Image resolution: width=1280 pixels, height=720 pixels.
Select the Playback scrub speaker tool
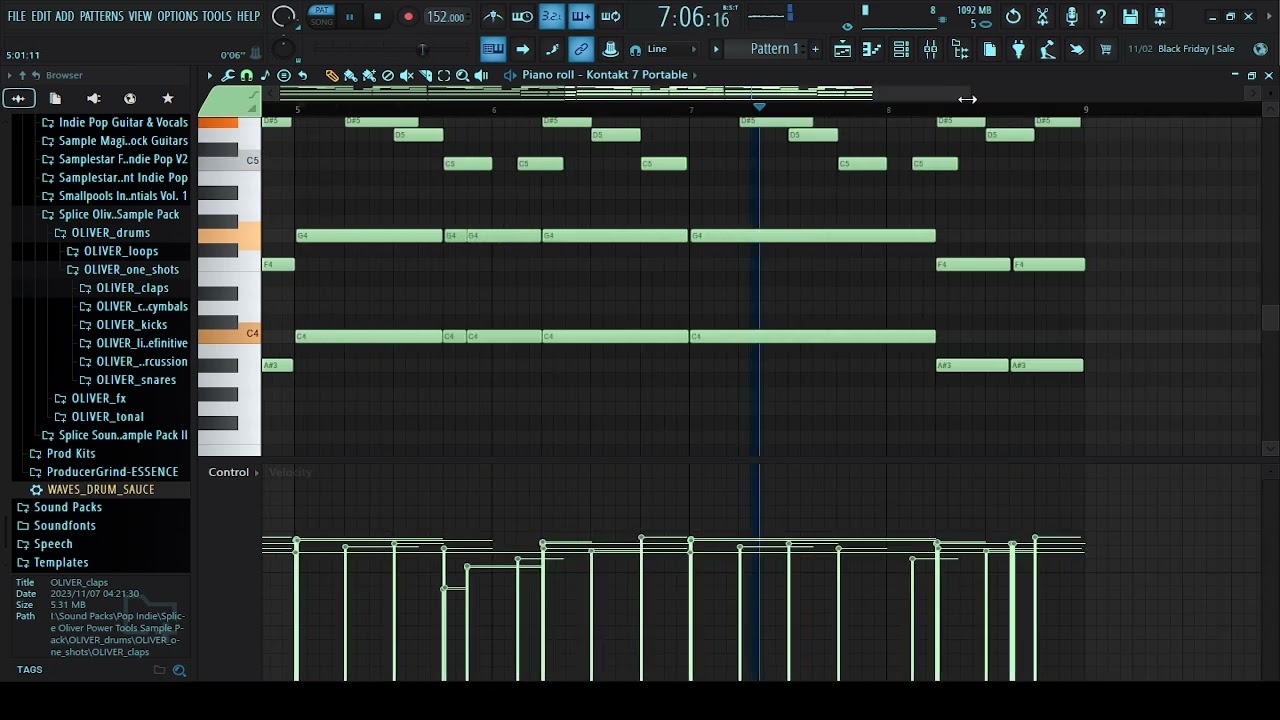tap(481, 76)
